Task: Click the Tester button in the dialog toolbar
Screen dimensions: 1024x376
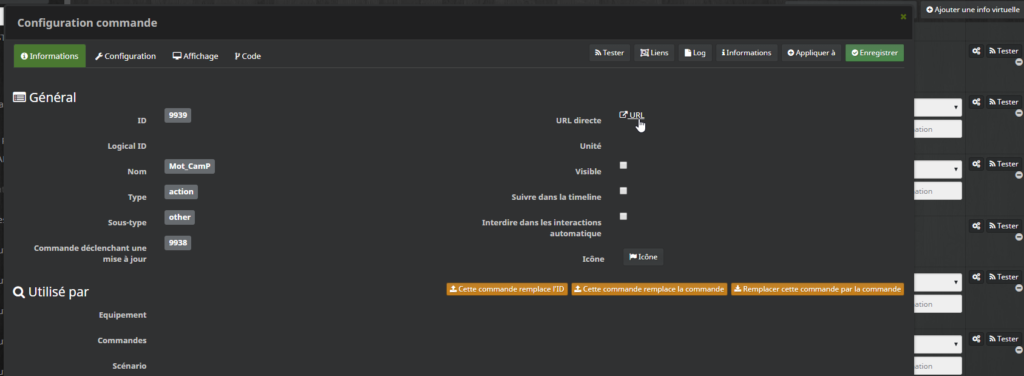Action: [x=609, y=53]
